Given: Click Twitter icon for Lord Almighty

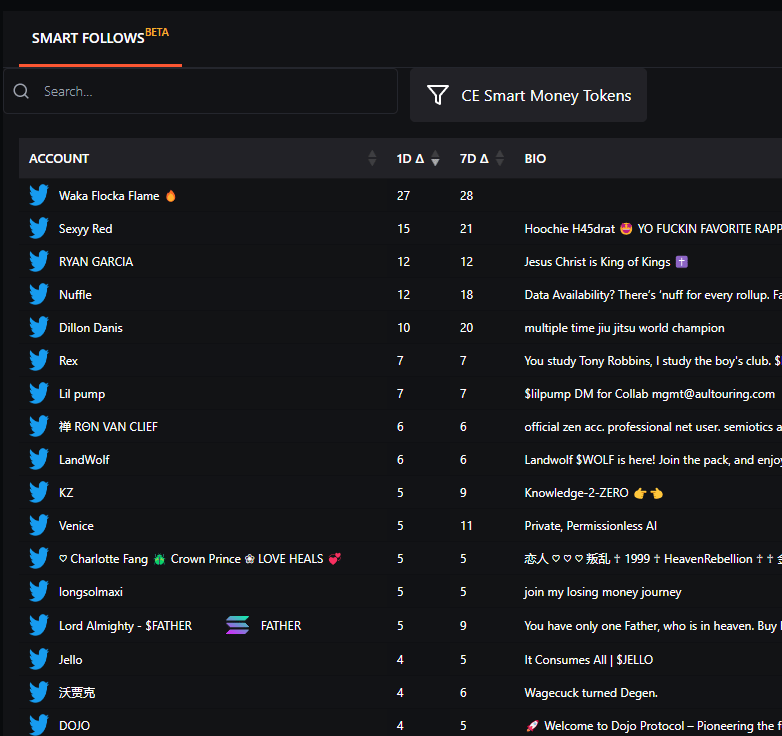Looking at the screenshot, I should 38,625.
